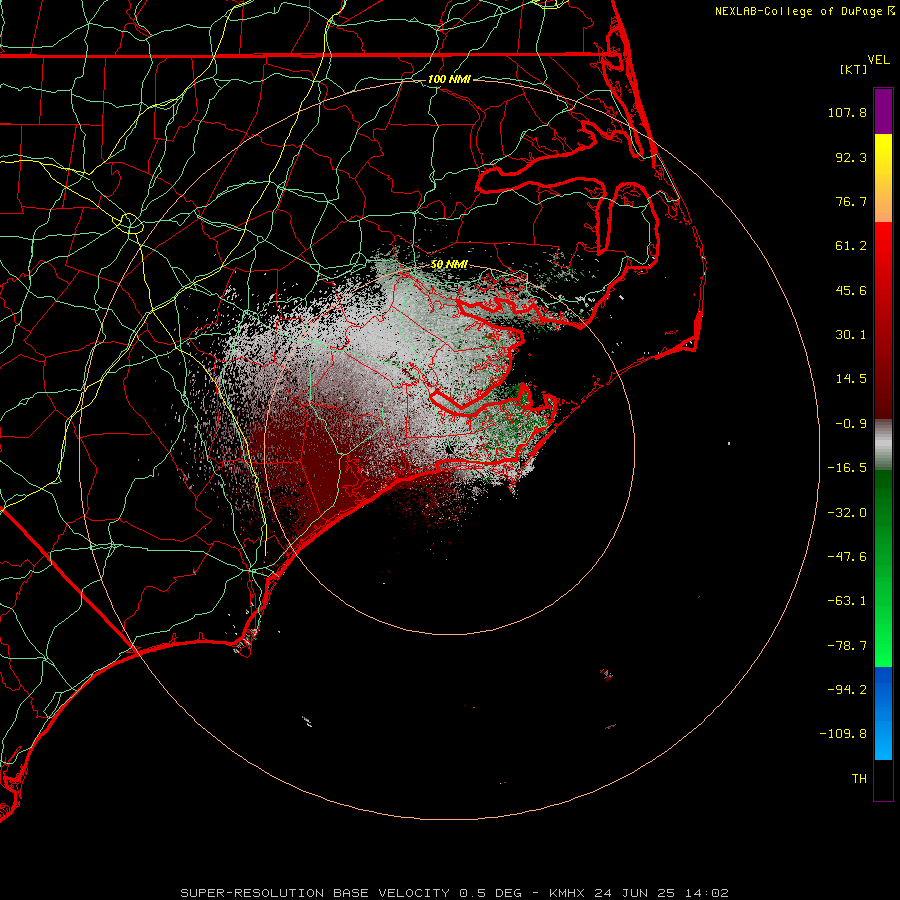
Task: Click the 76.7 legend value
Action: pyautogui.click(x=851, y=201)
